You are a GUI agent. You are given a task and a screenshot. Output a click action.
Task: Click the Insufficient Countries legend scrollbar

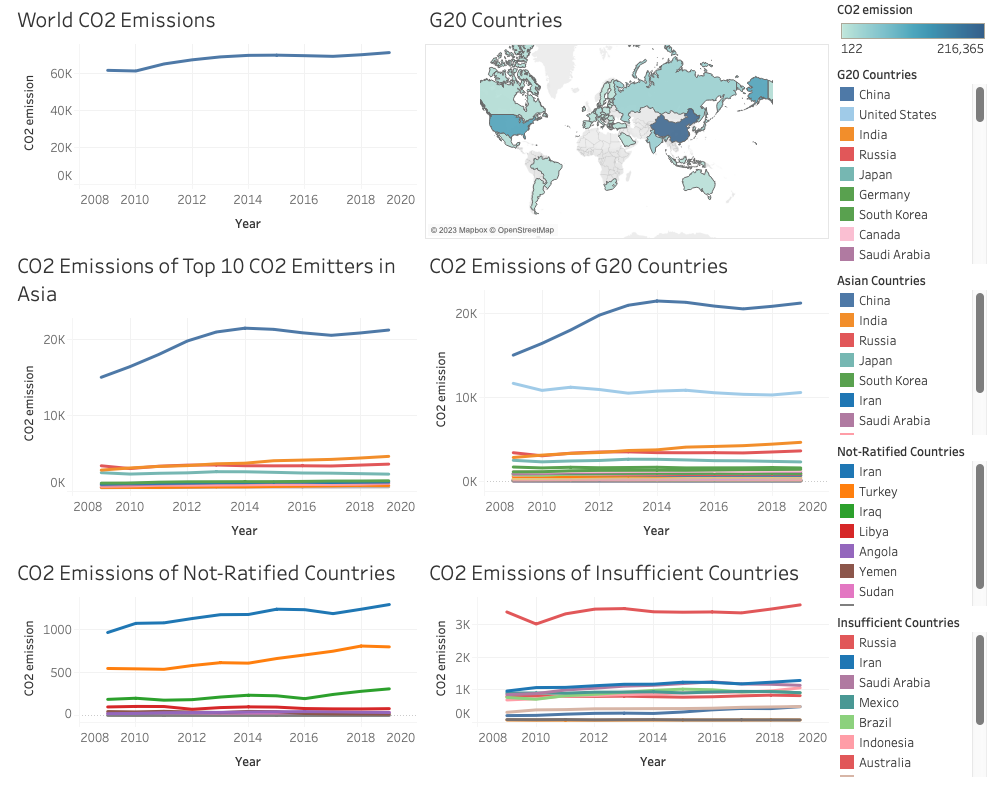(x=979, y=680)
